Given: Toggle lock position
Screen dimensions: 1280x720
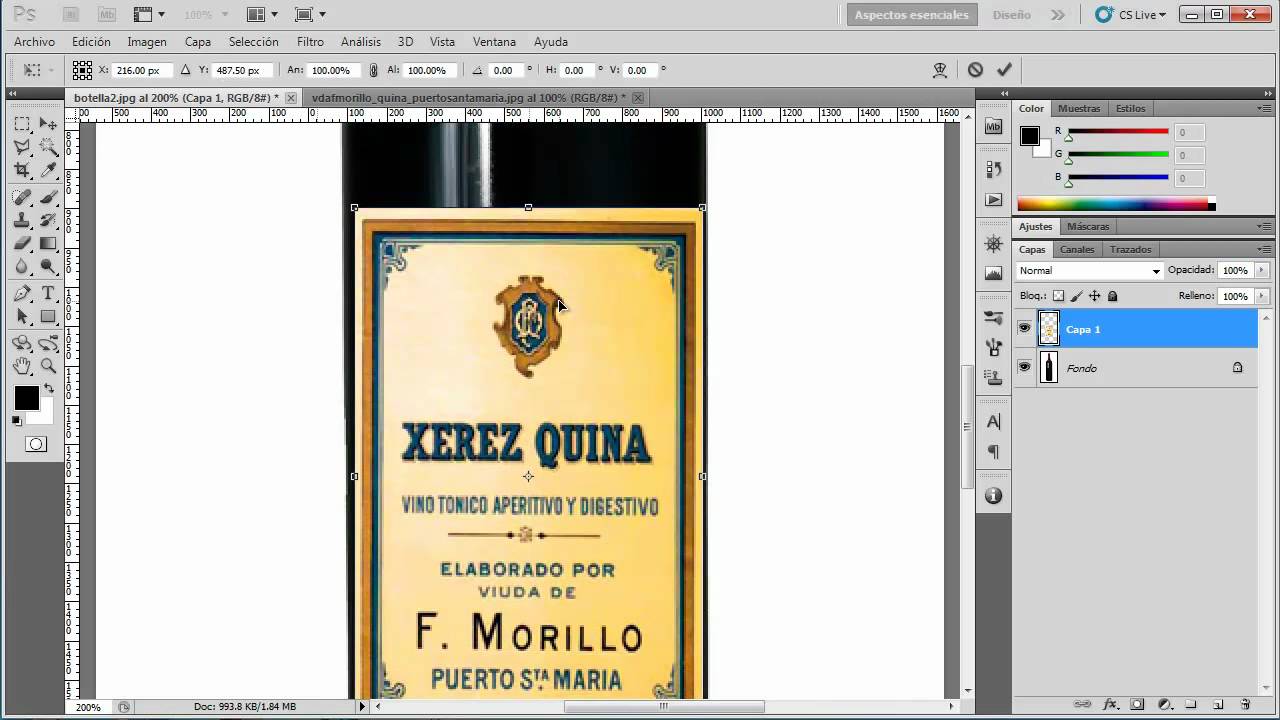Looking at the screenshot, I should tap(1095, 296).
